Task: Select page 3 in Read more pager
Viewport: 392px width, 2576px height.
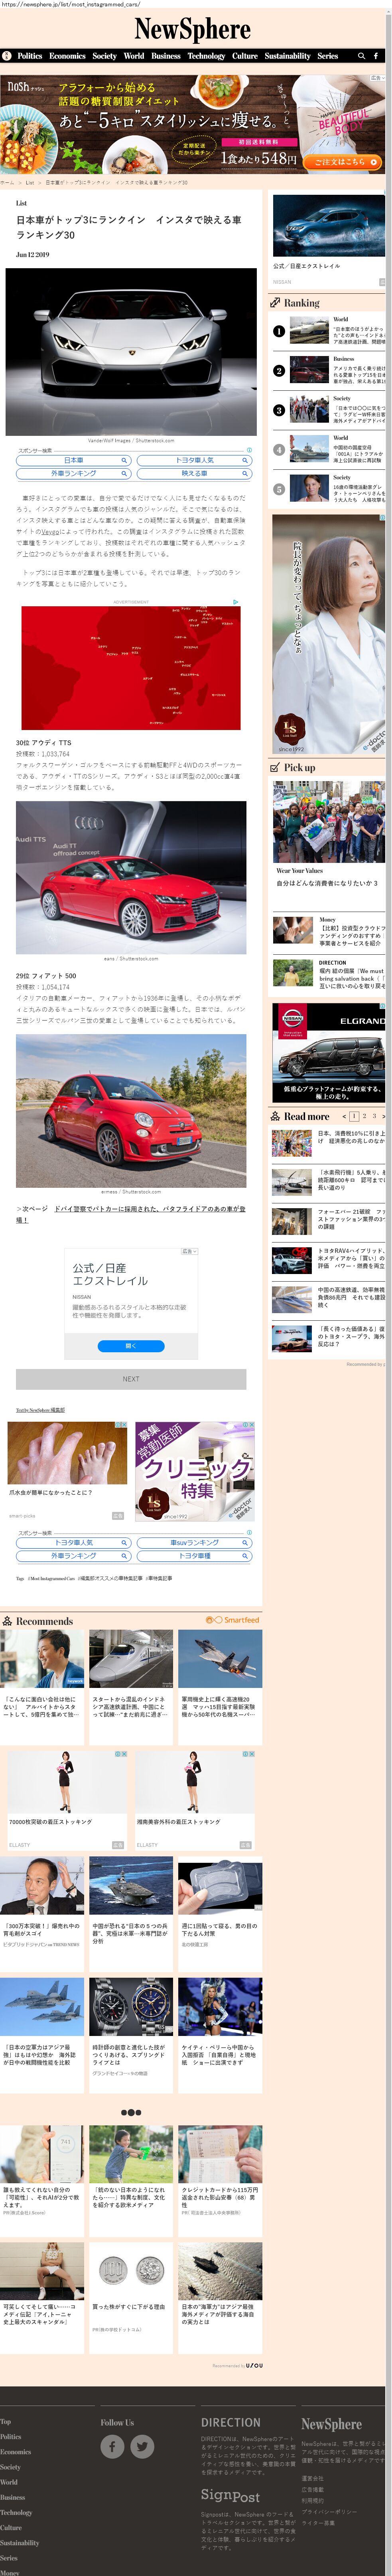Action: (x=374, y=1116)
